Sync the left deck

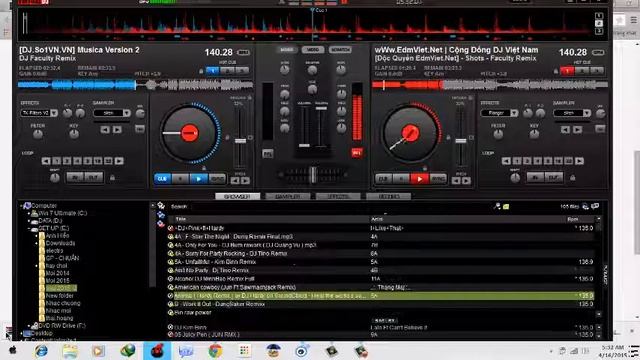217,179
